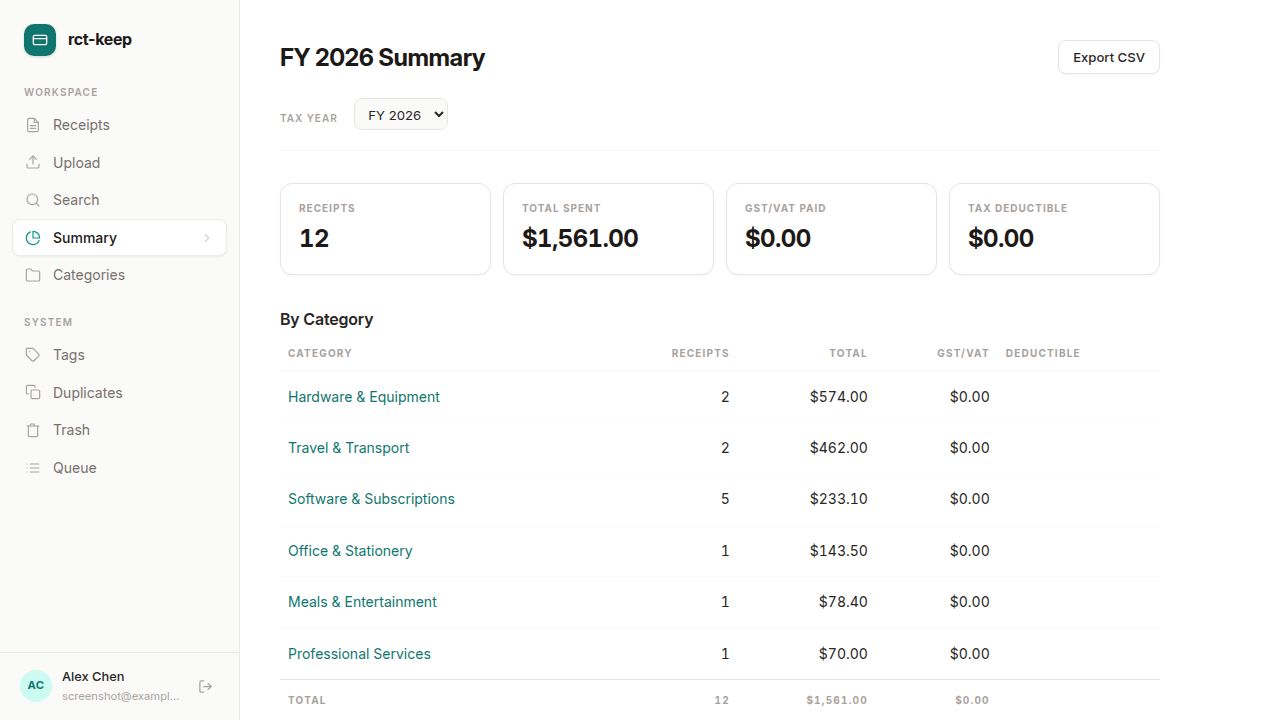
Task: Select the Summary pie-chart icon
Action: click(x=35, y=237)
